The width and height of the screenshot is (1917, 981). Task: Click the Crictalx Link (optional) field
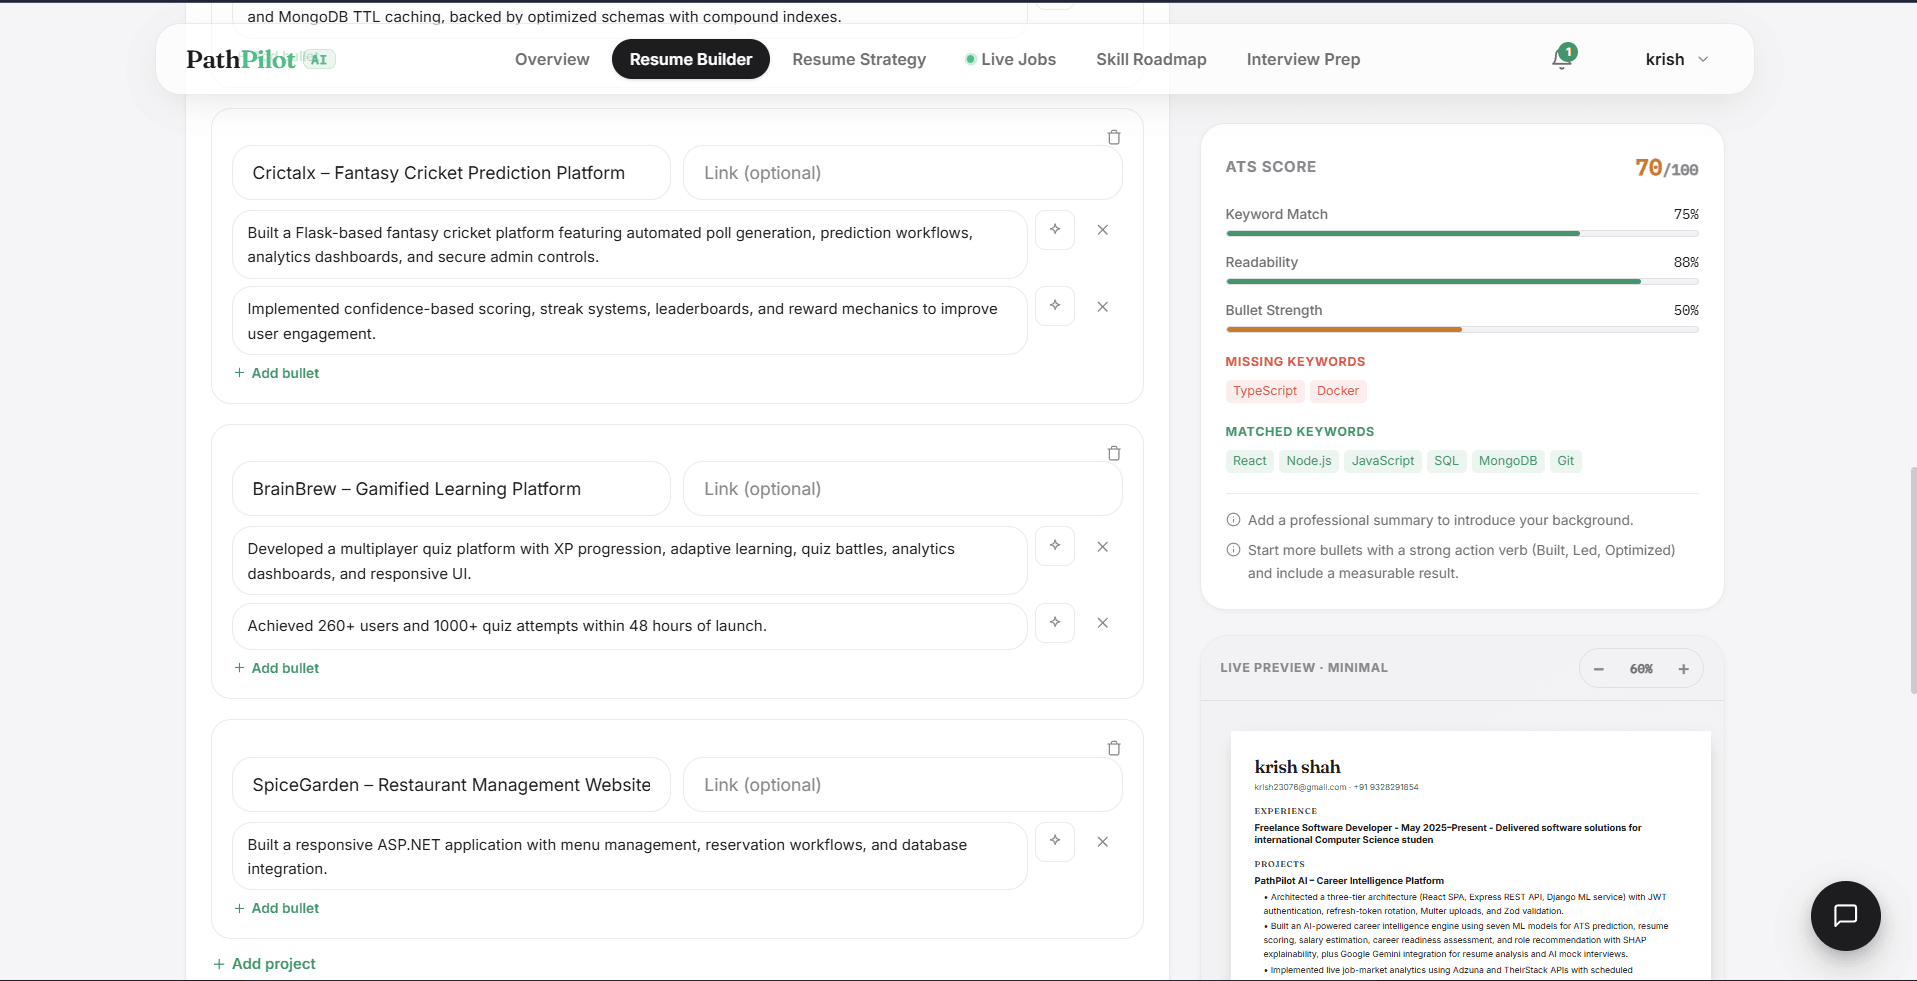coord(902,173)
